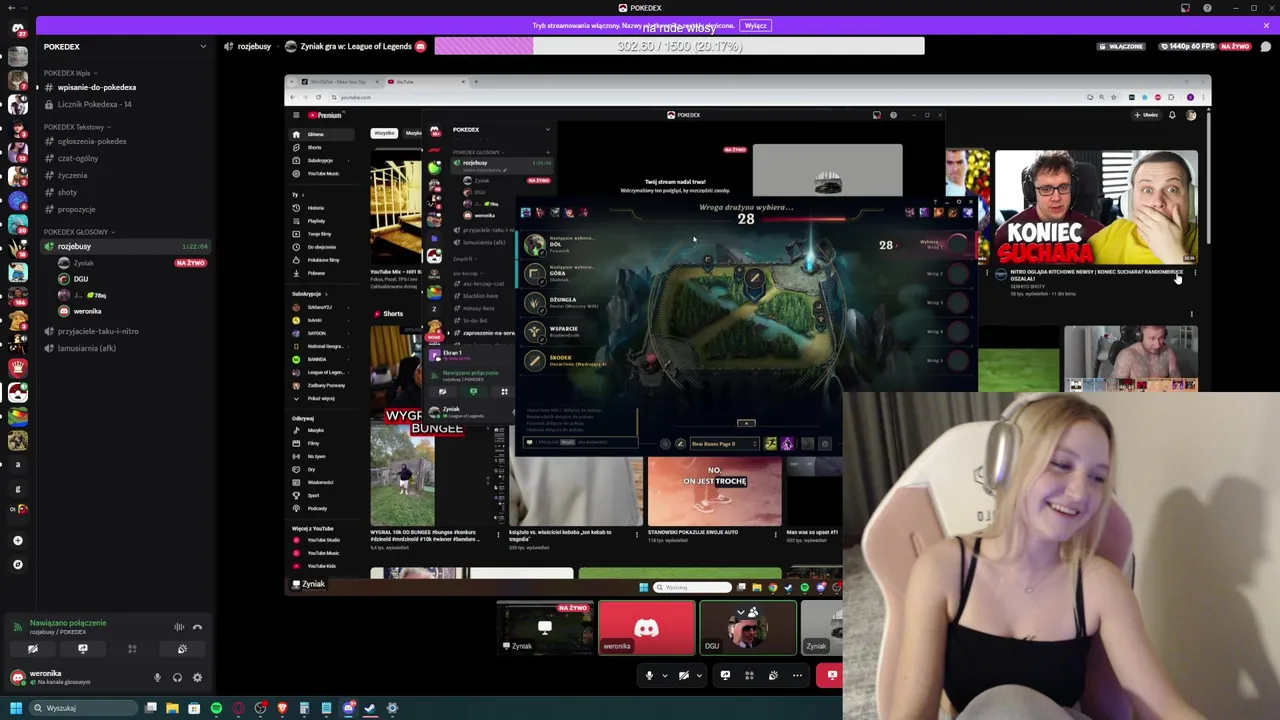Toggle camera in the call control bar
Image resolution: width=1280 pixels, height=720 pixels.
(684, 675)
